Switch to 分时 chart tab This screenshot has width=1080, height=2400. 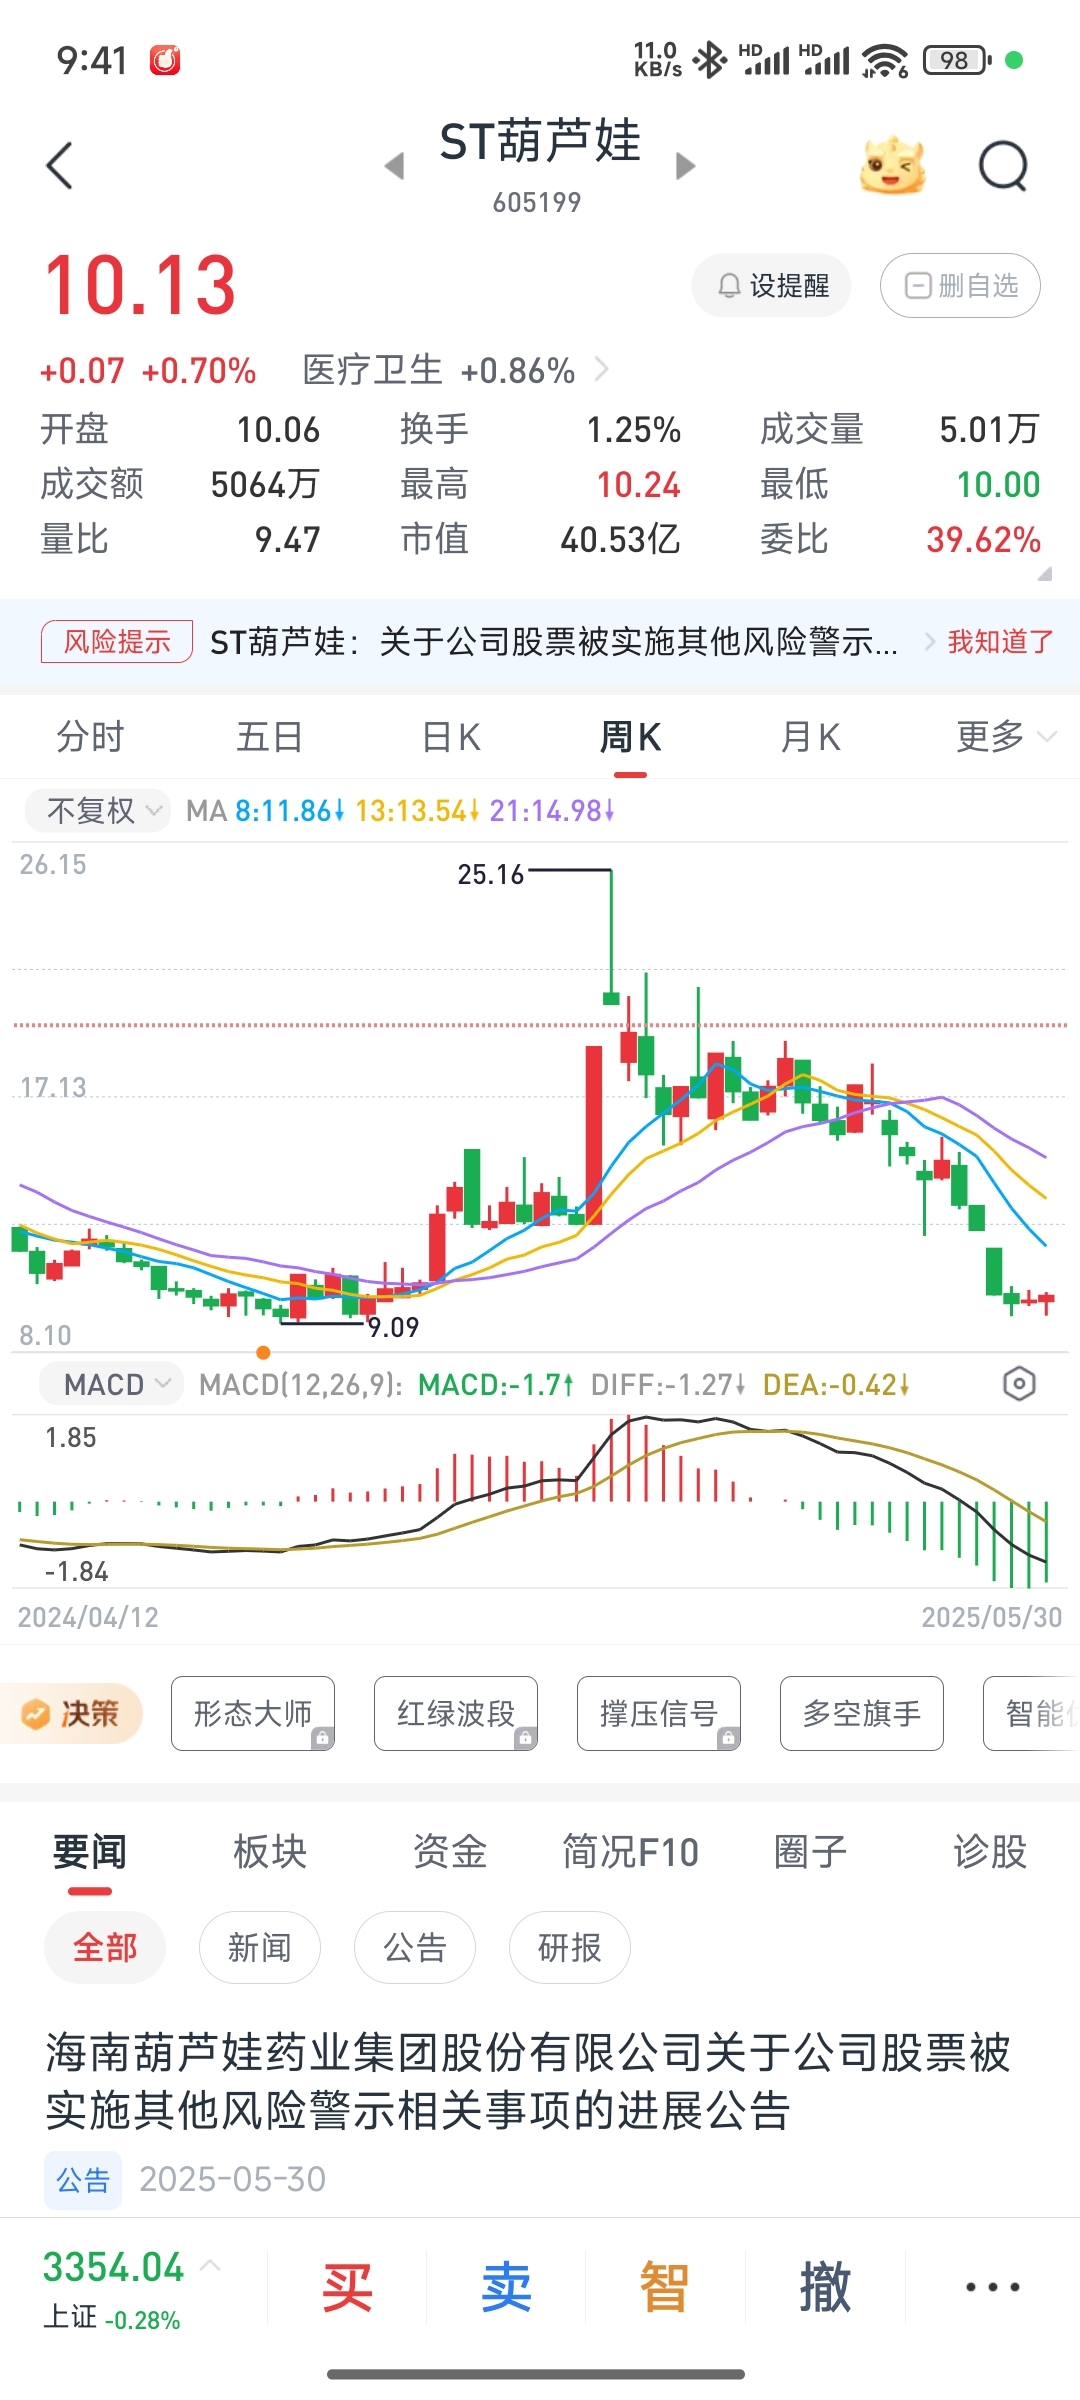point(90,738)
